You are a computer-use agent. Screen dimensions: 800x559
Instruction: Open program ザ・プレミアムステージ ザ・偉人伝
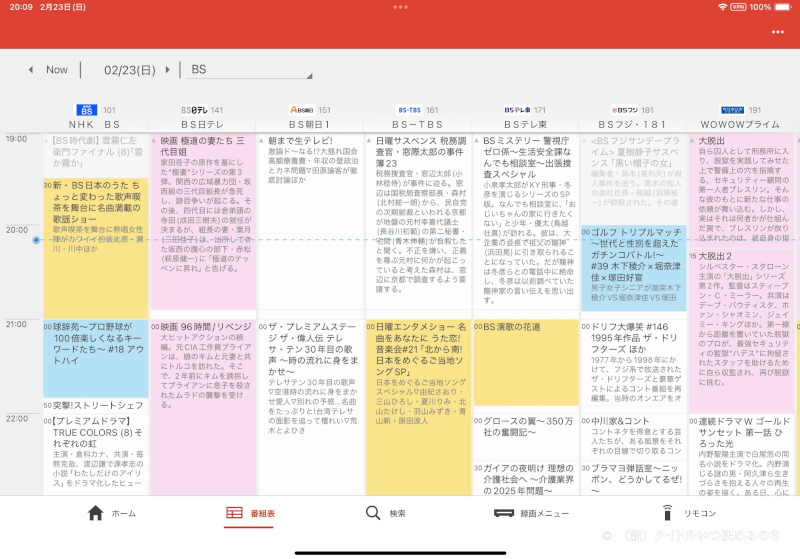(x=311, y=407)
